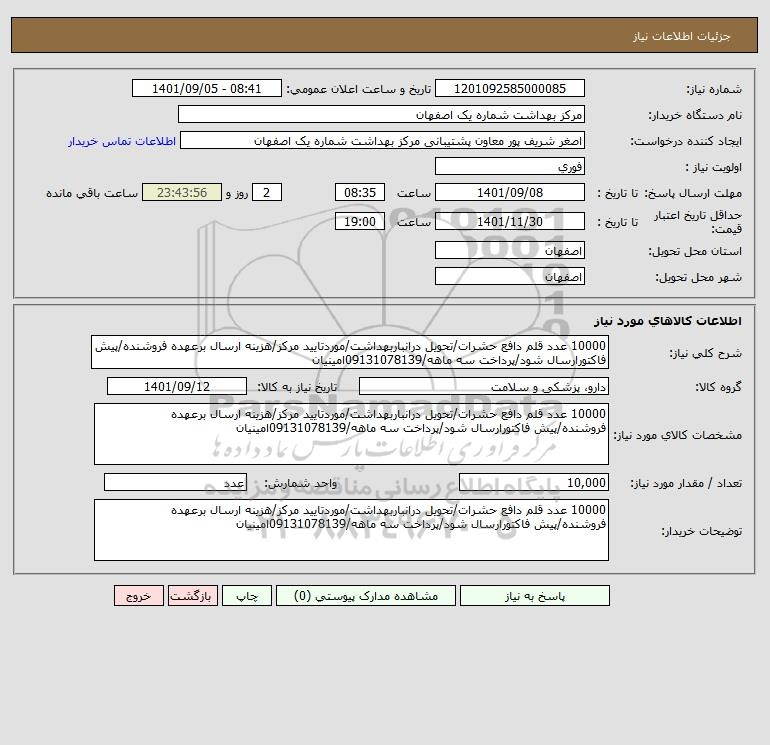Click the شماره نیاز label
770x745 pixels.
coord(714,89)
